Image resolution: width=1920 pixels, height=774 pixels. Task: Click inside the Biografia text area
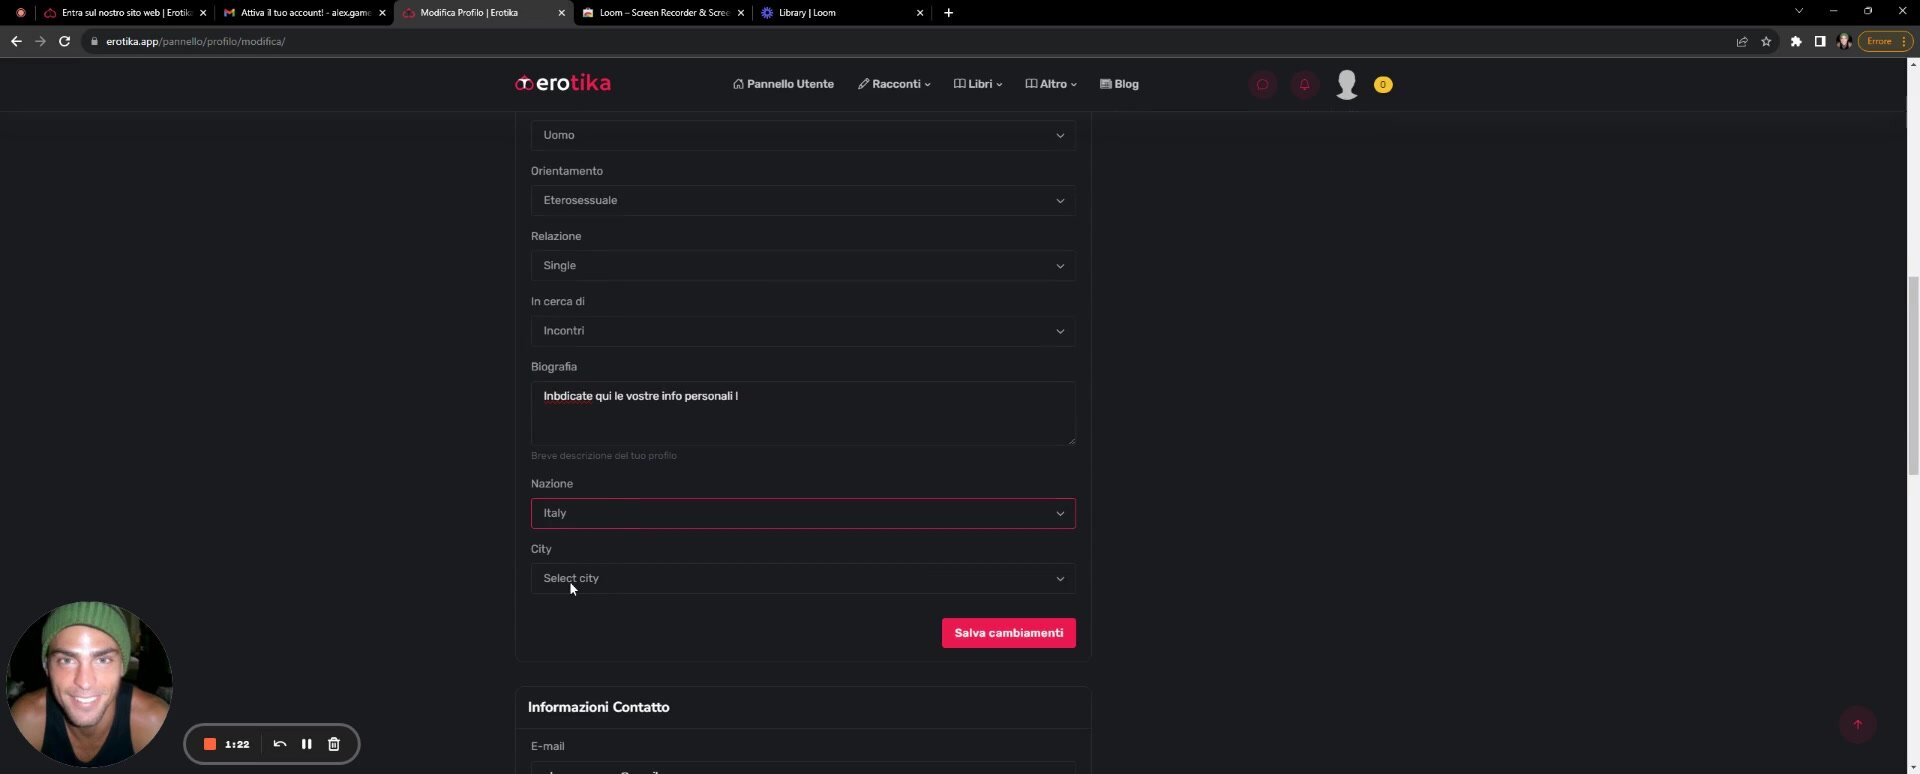(x=802, y=414)
